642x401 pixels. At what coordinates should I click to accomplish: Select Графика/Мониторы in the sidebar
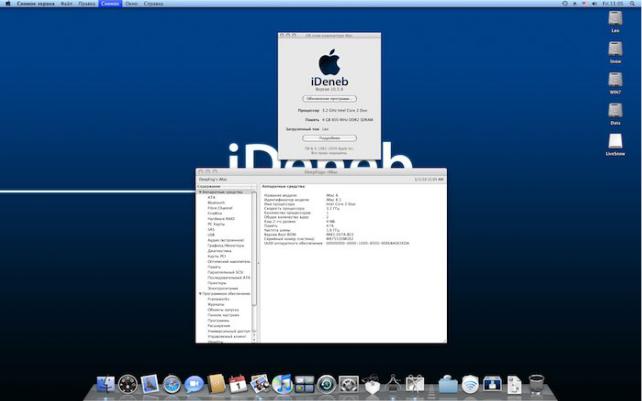click(226, 245)
